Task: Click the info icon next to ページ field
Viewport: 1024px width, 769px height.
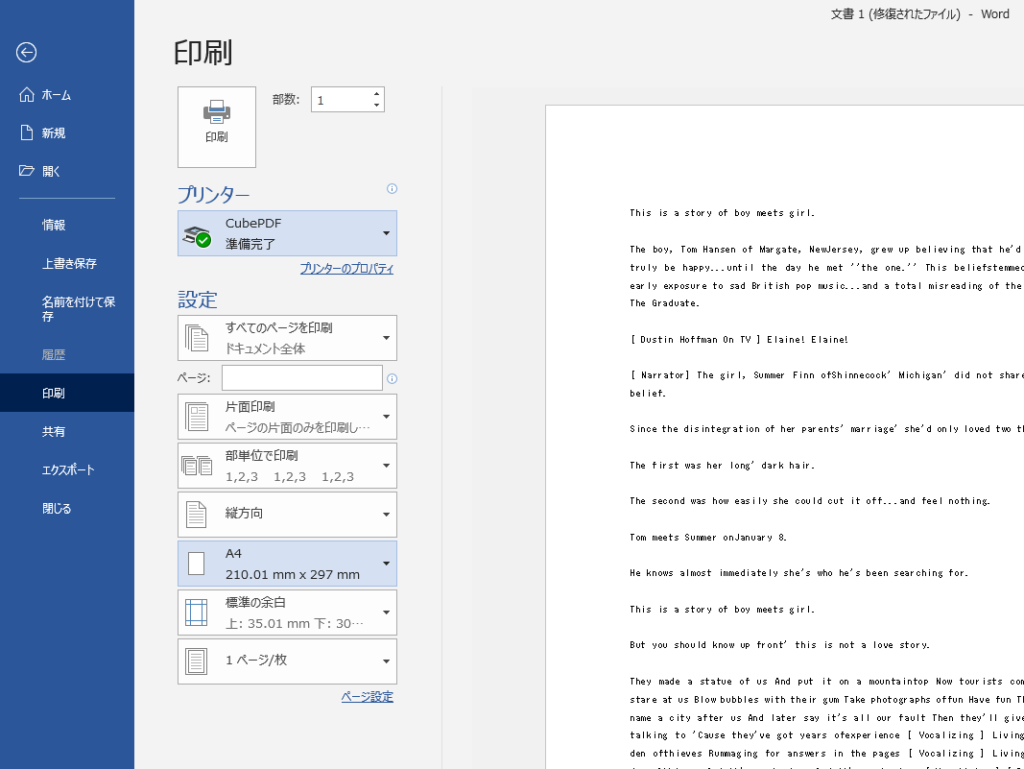Action: pos(392,379)
